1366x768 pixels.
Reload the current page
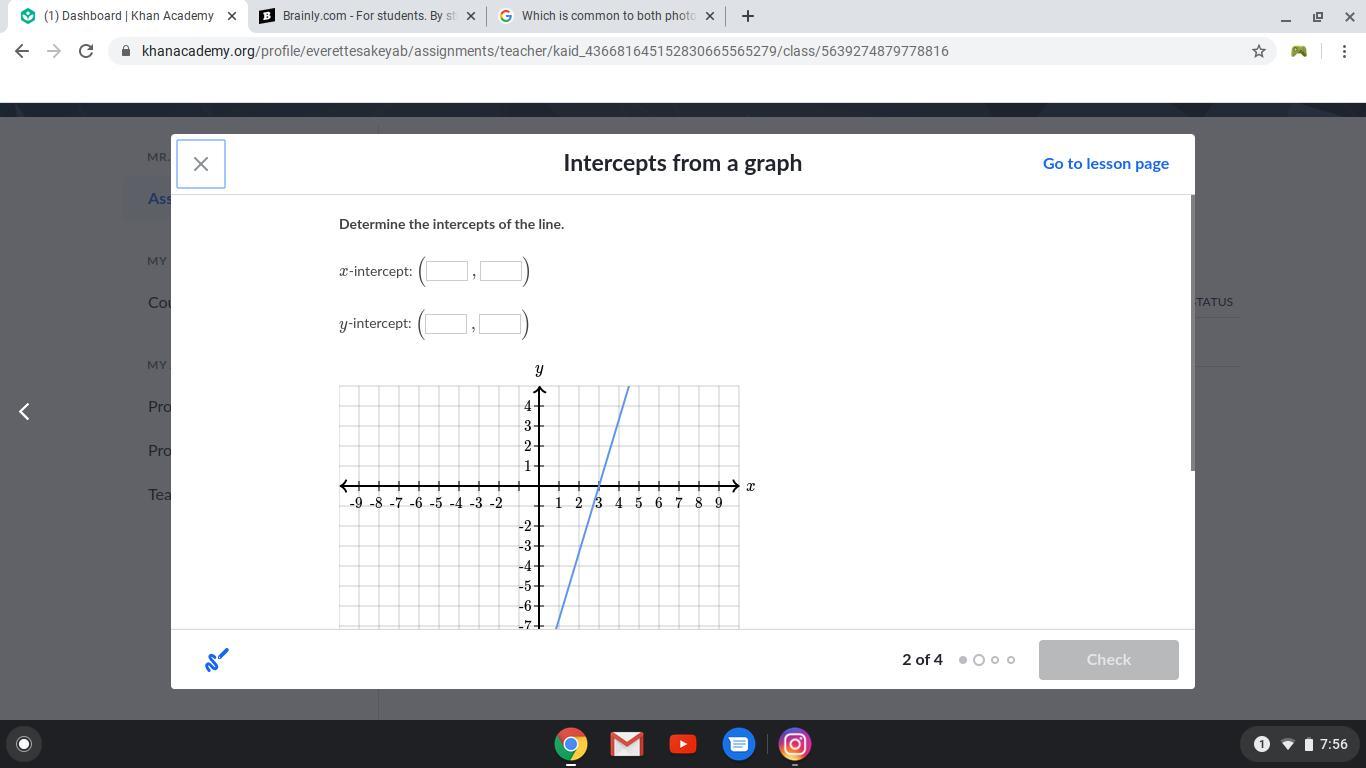(x=86, y=51)
